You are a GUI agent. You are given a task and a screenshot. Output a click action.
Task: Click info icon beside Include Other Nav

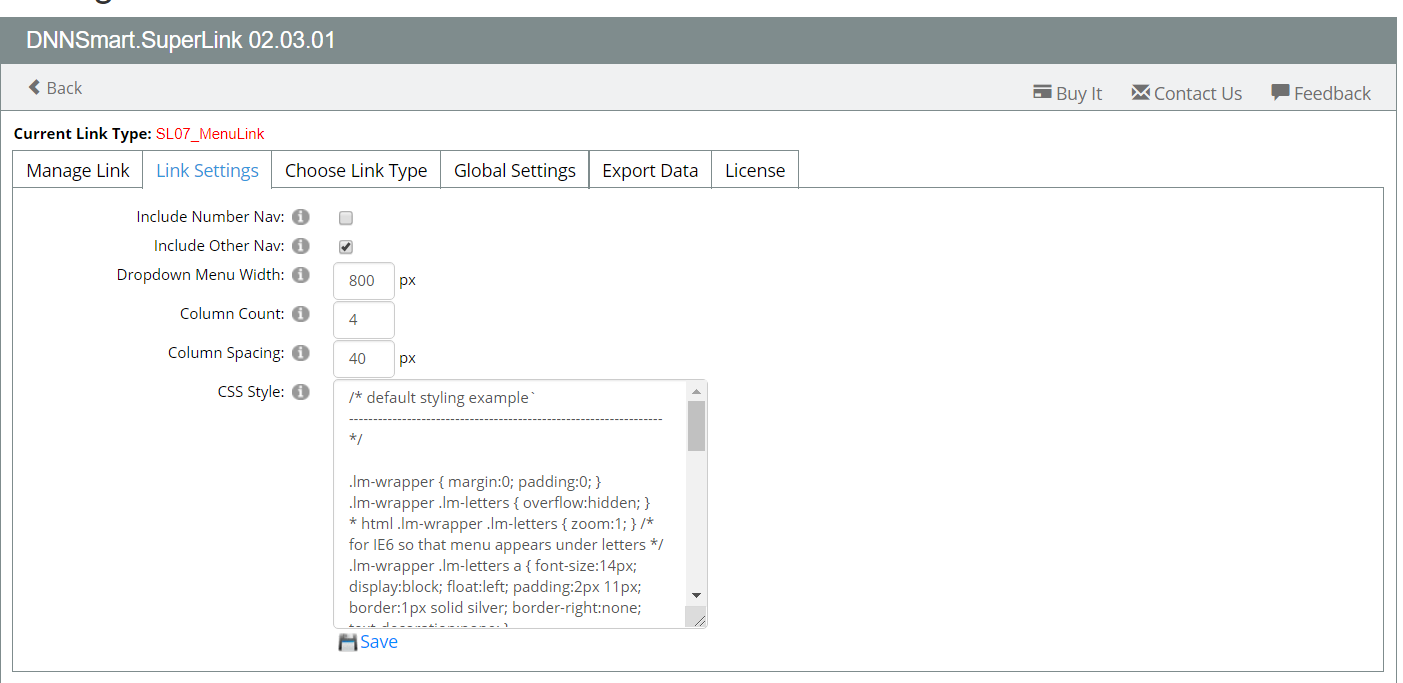tap(301, 245)
